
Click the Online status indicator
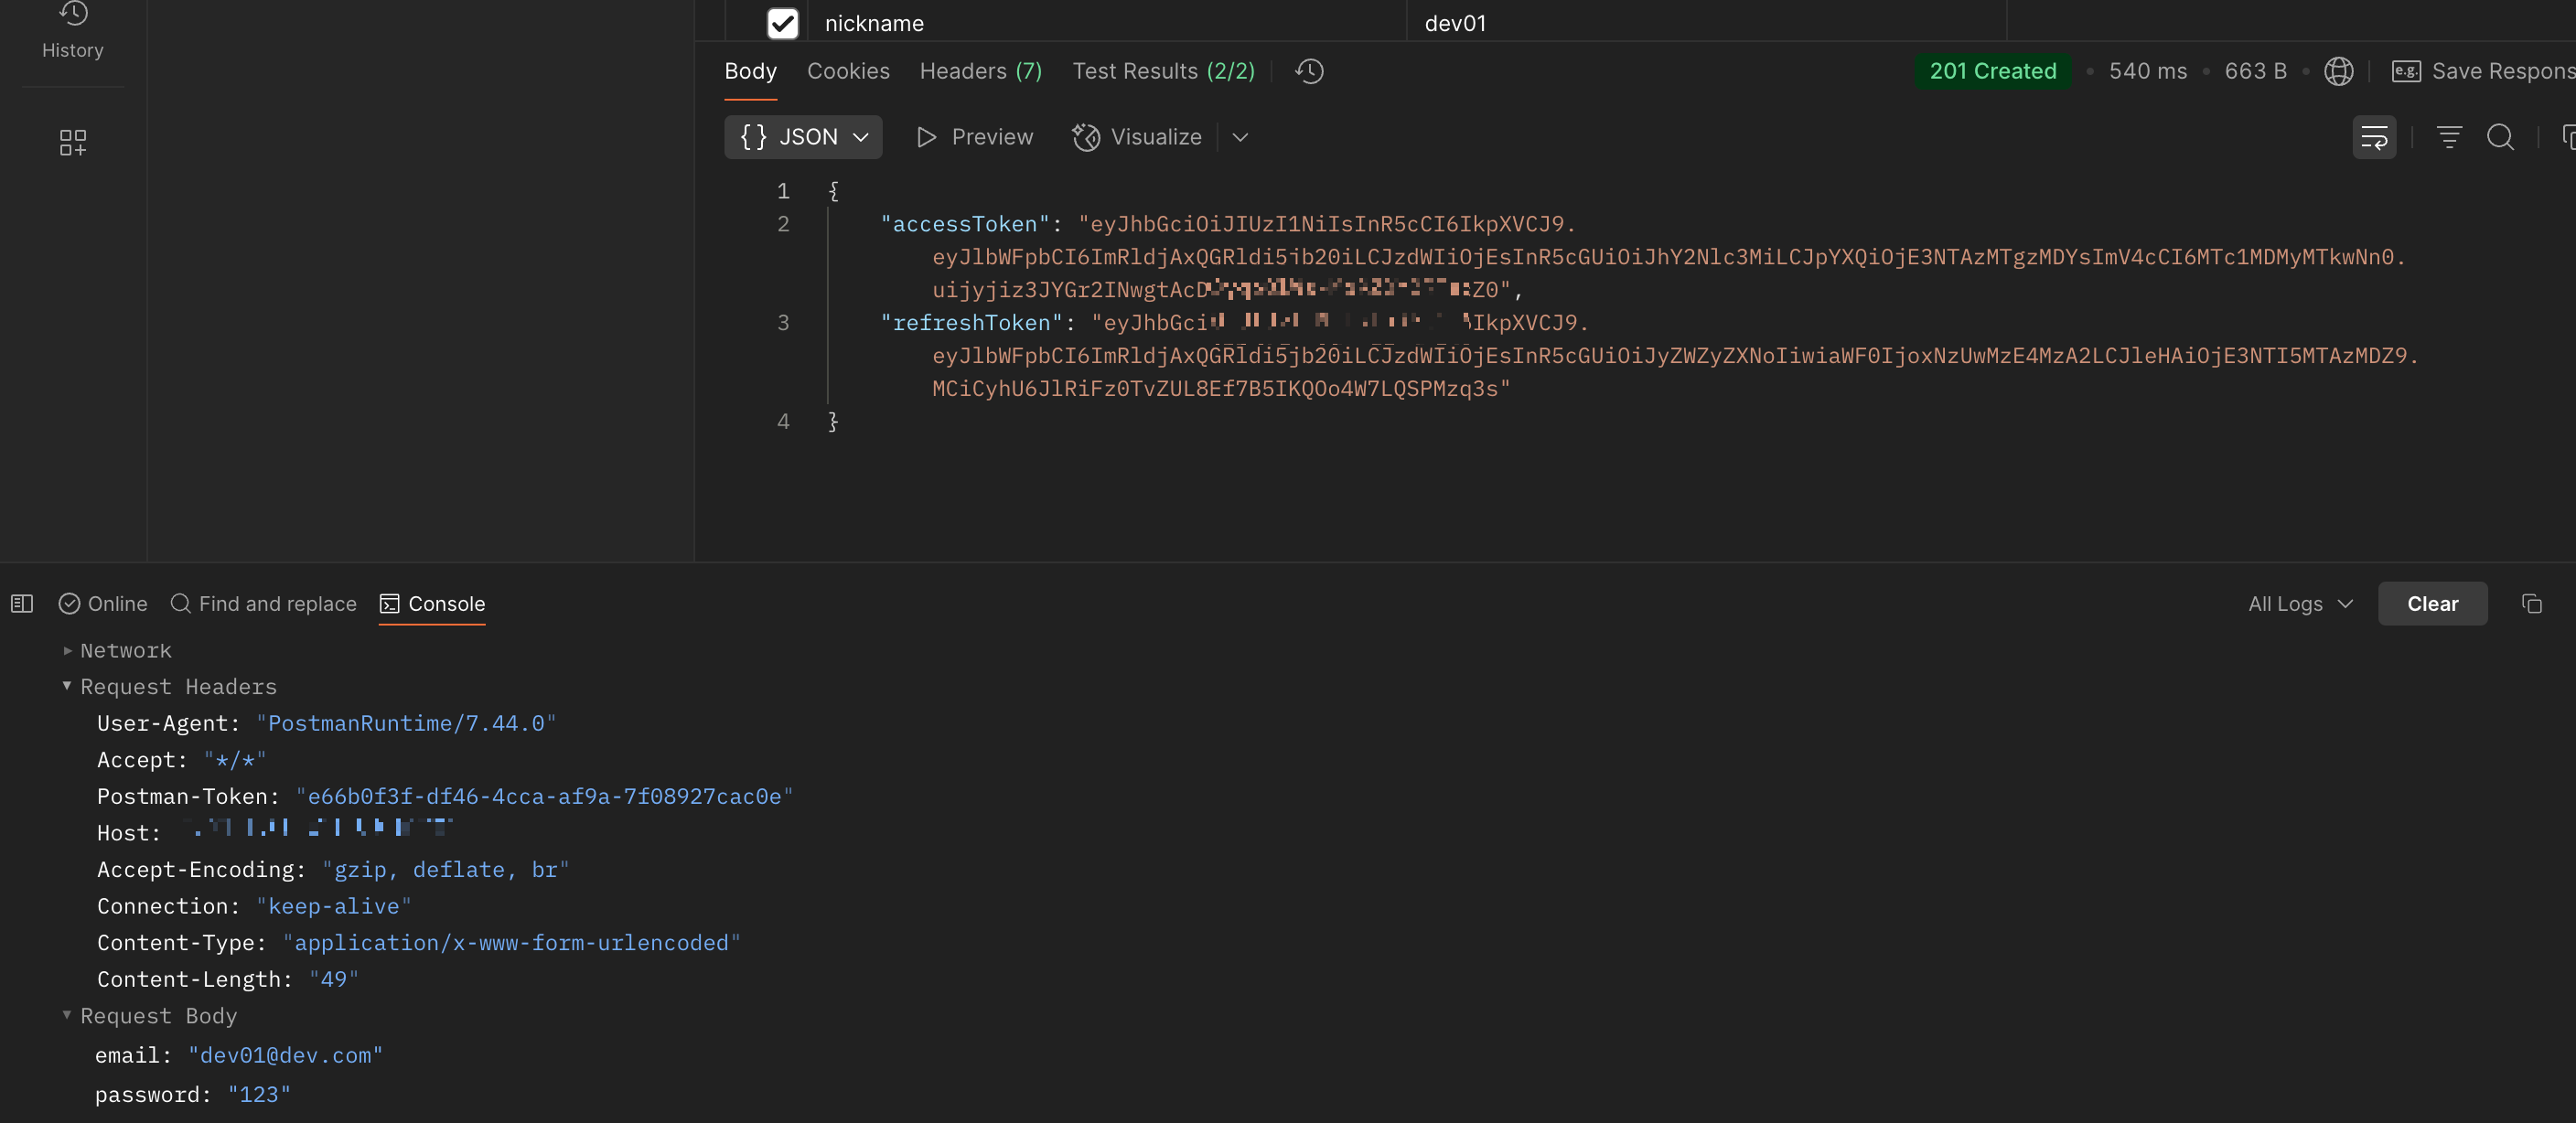click(103, 604)
